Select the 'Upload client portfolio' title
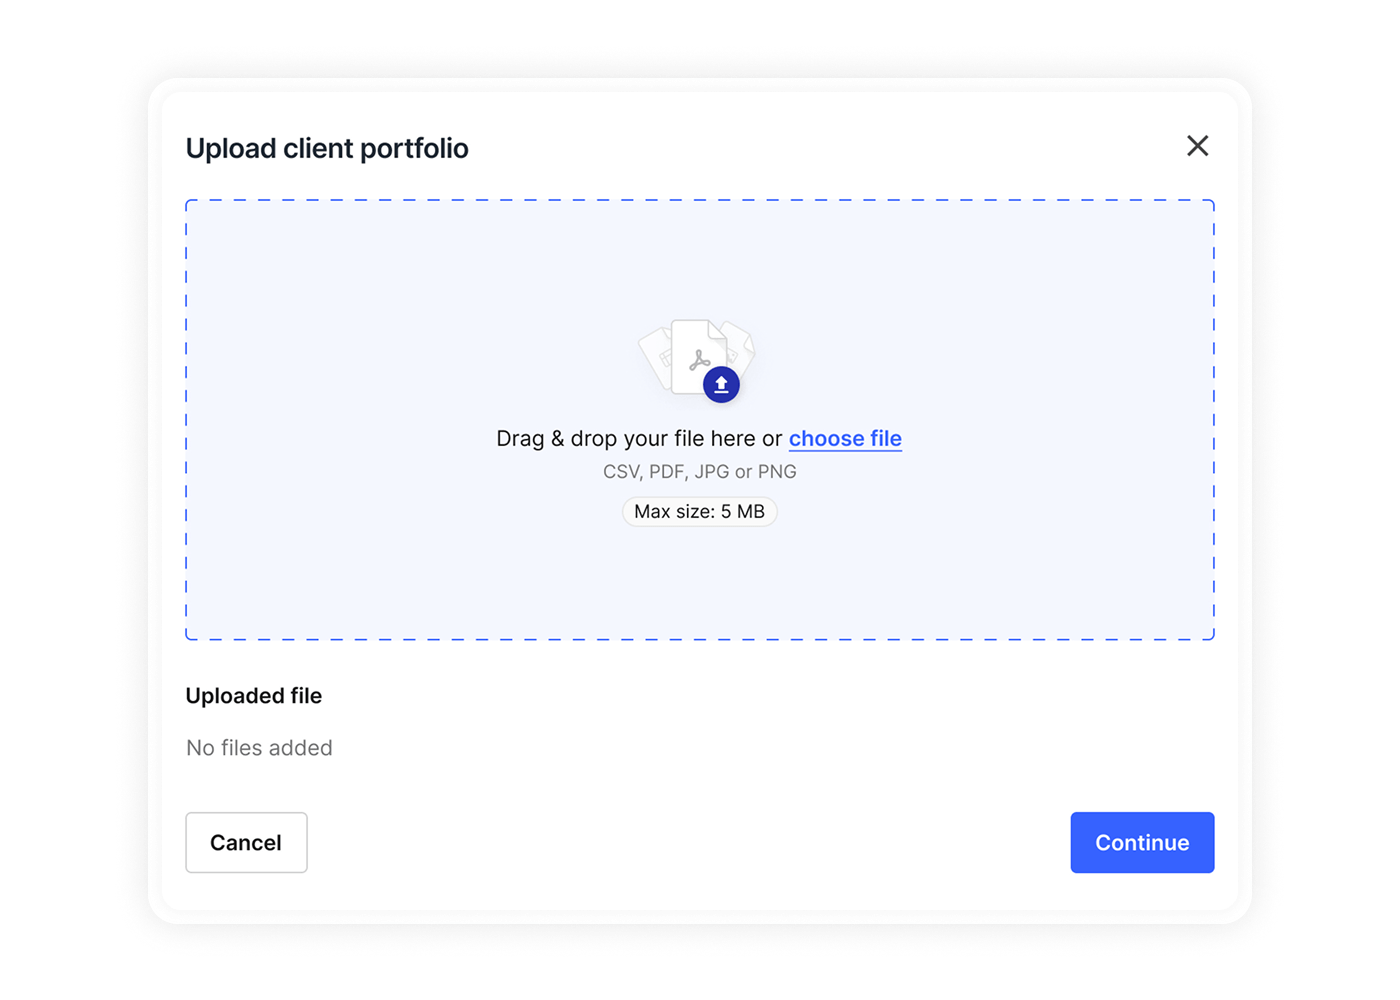The width and height of the screenshot is (1400, 1000). 327,149
